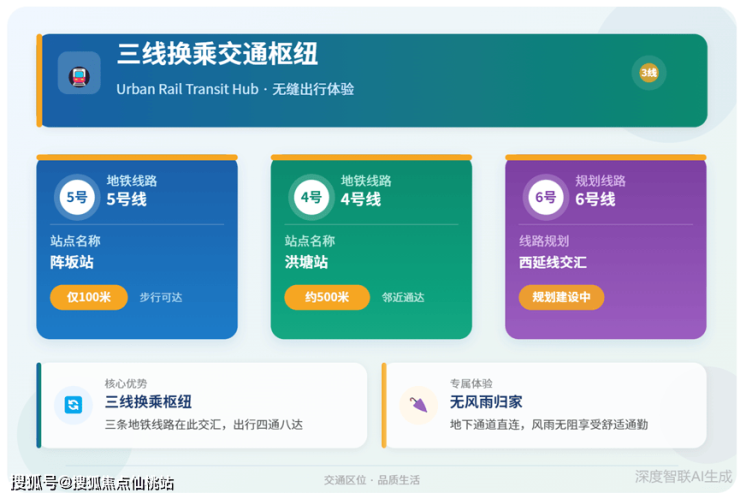740x499 pixels.
Task: Click the purple umbrella icon
Action: pyautogui.click(x=418, y=405)
